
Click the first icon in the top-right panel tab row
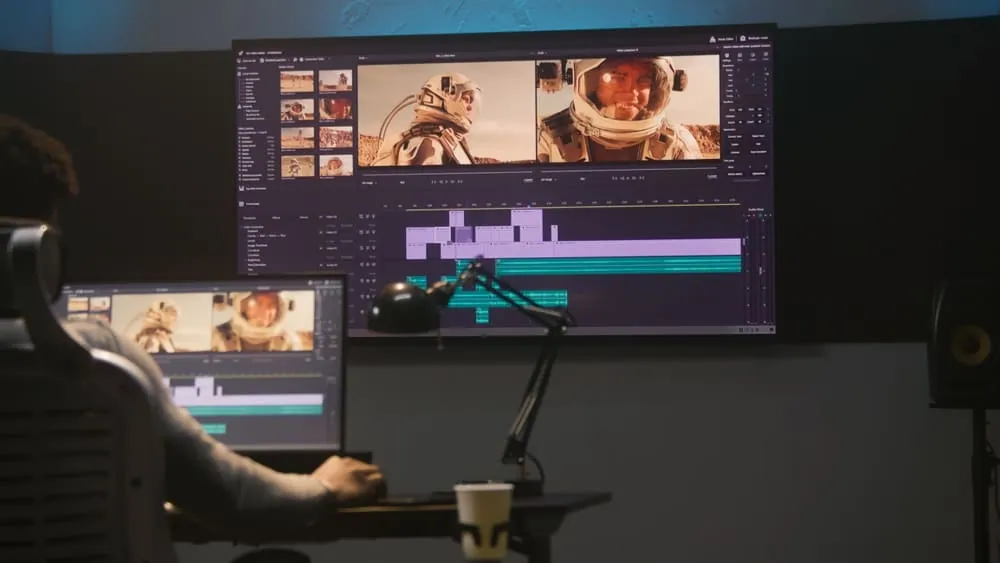click(x=726, y=55)
